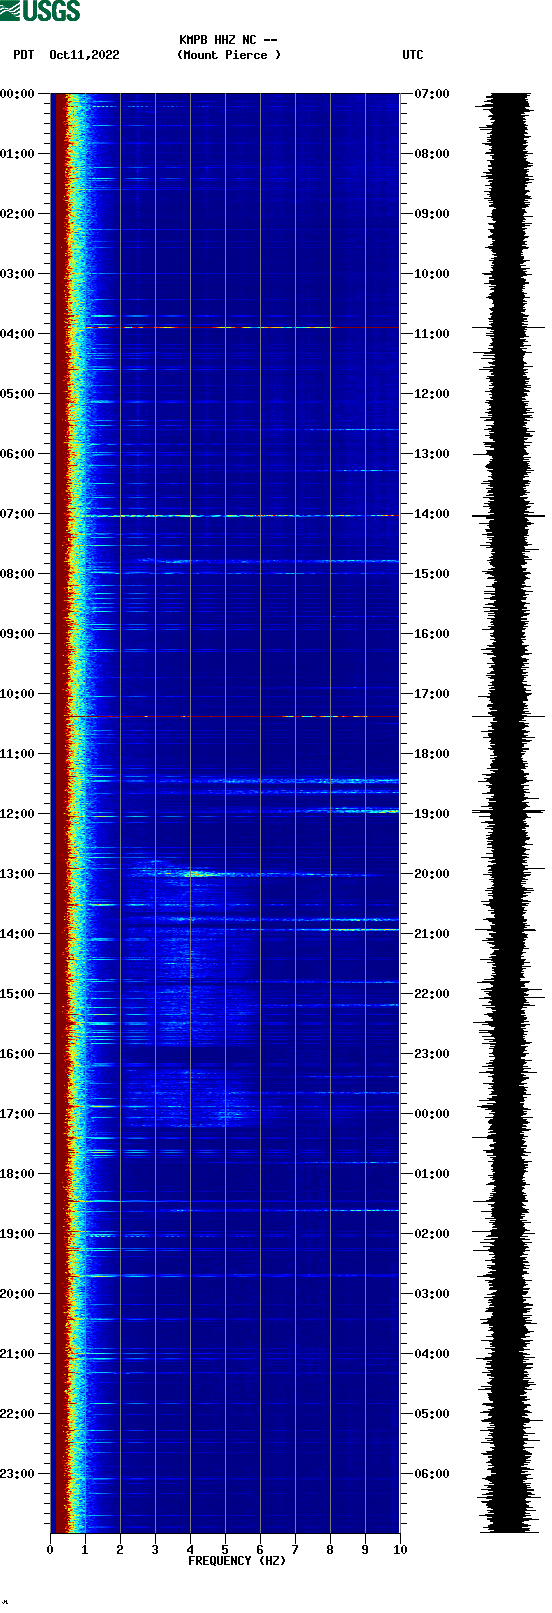
Task: Click the 09:00 PDT label on left axis
Action: [x=17, y=634]
